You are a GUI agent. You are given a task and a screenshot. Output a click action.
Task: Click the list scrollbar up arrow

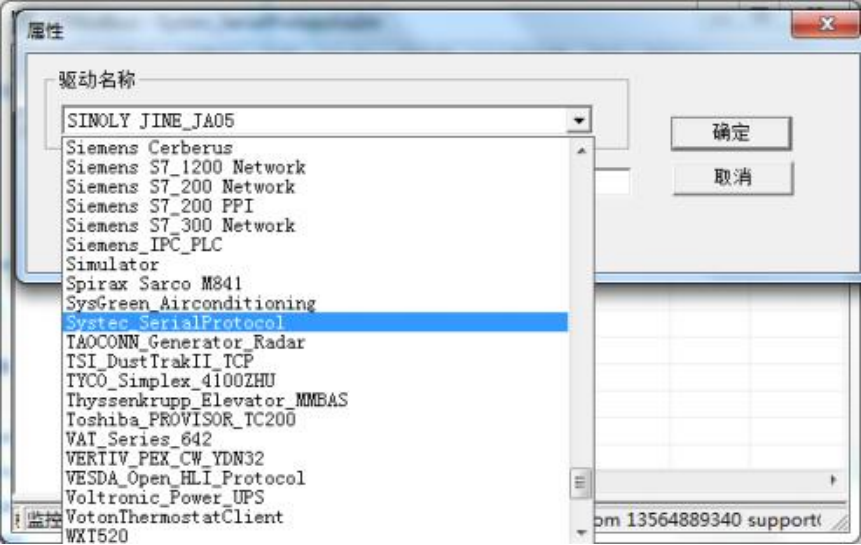581,150
